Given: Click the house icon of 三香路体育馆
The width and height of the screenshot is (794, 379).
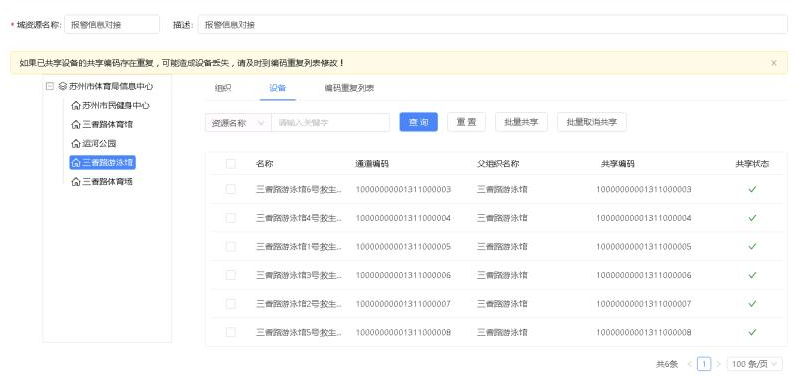Looking at the screenshot, I should tap(76, 125).
